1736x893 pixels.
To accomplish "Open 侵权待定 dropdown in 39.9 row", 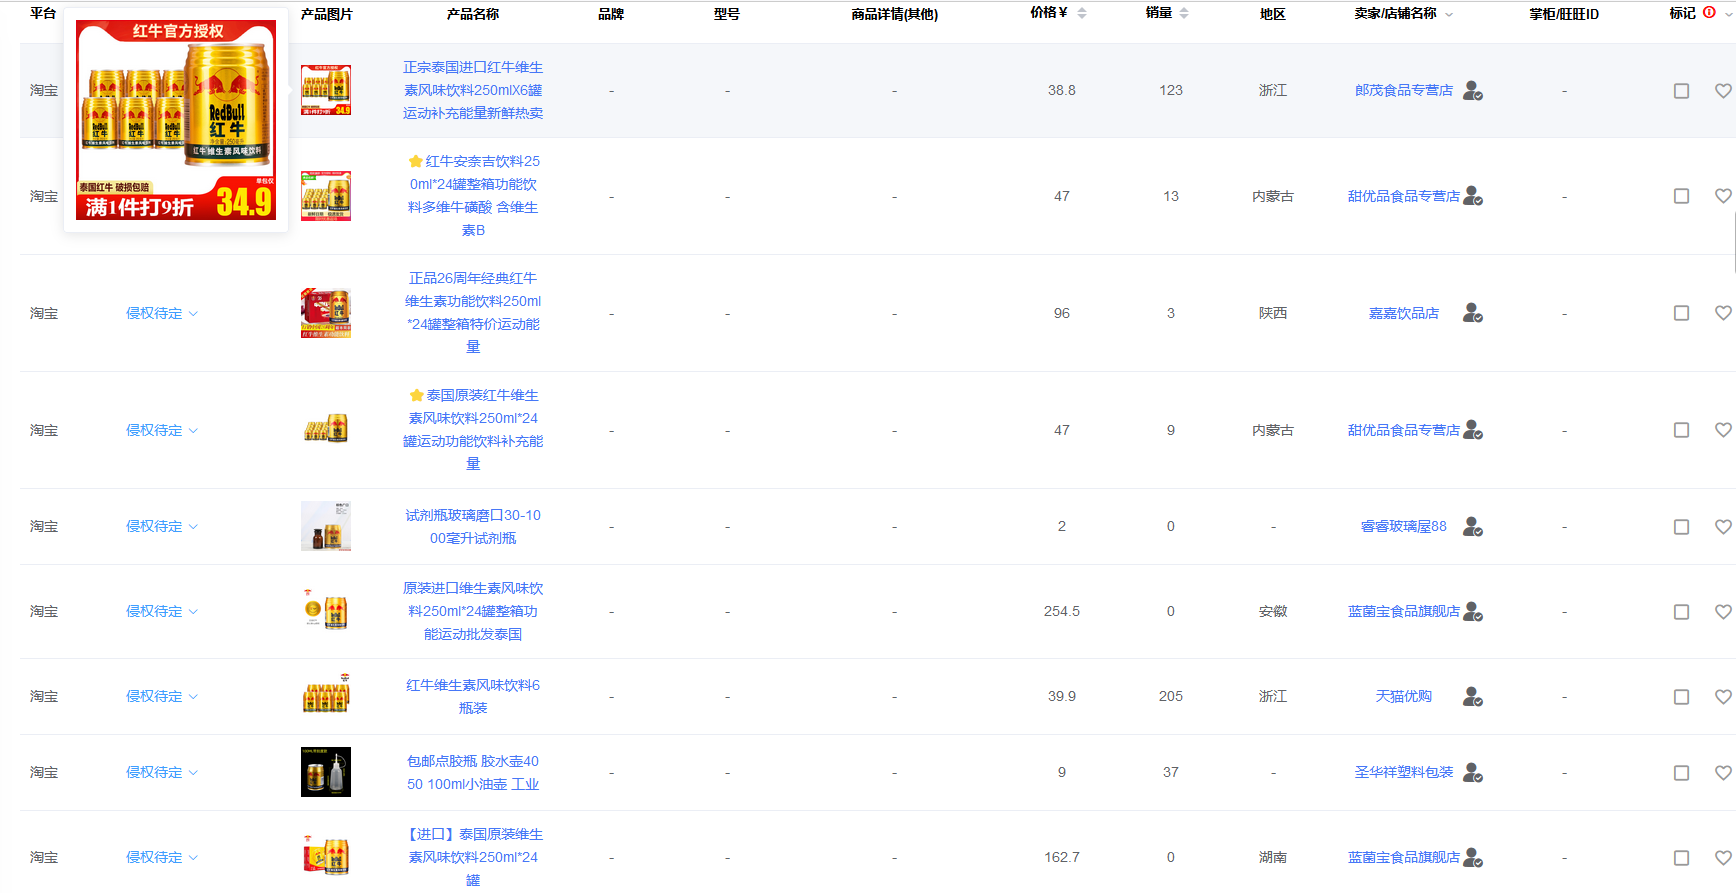I will pyautogui.click(x=162, y=697).
